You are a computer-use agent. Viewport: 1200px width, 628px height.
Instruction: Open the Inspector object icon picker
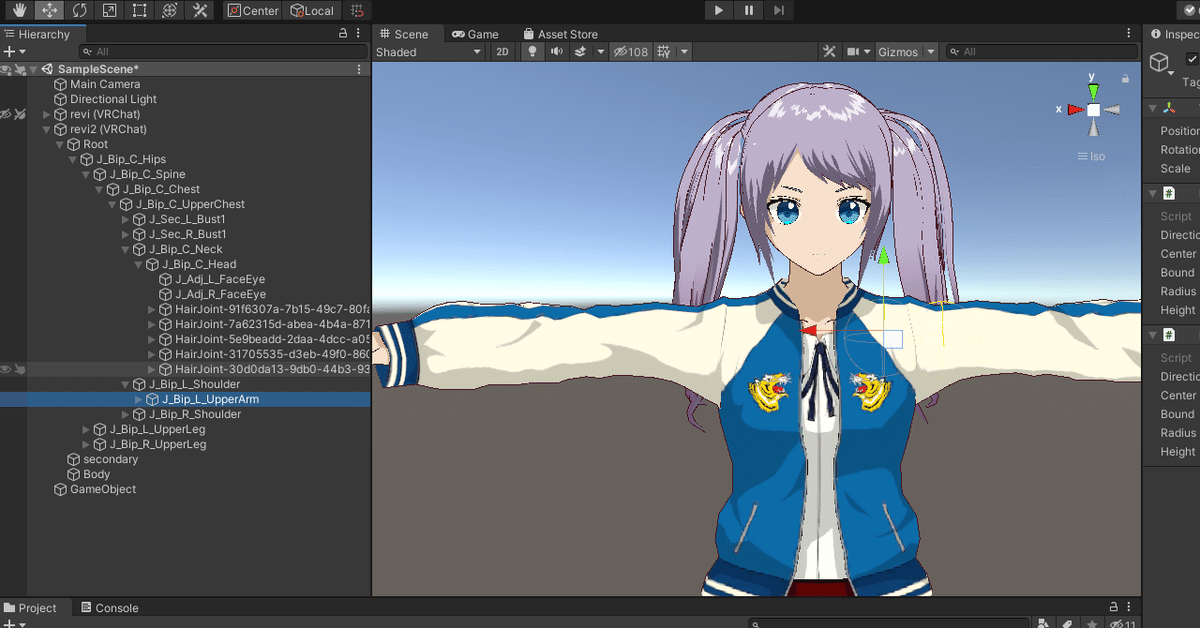(x=1160, y=64)
